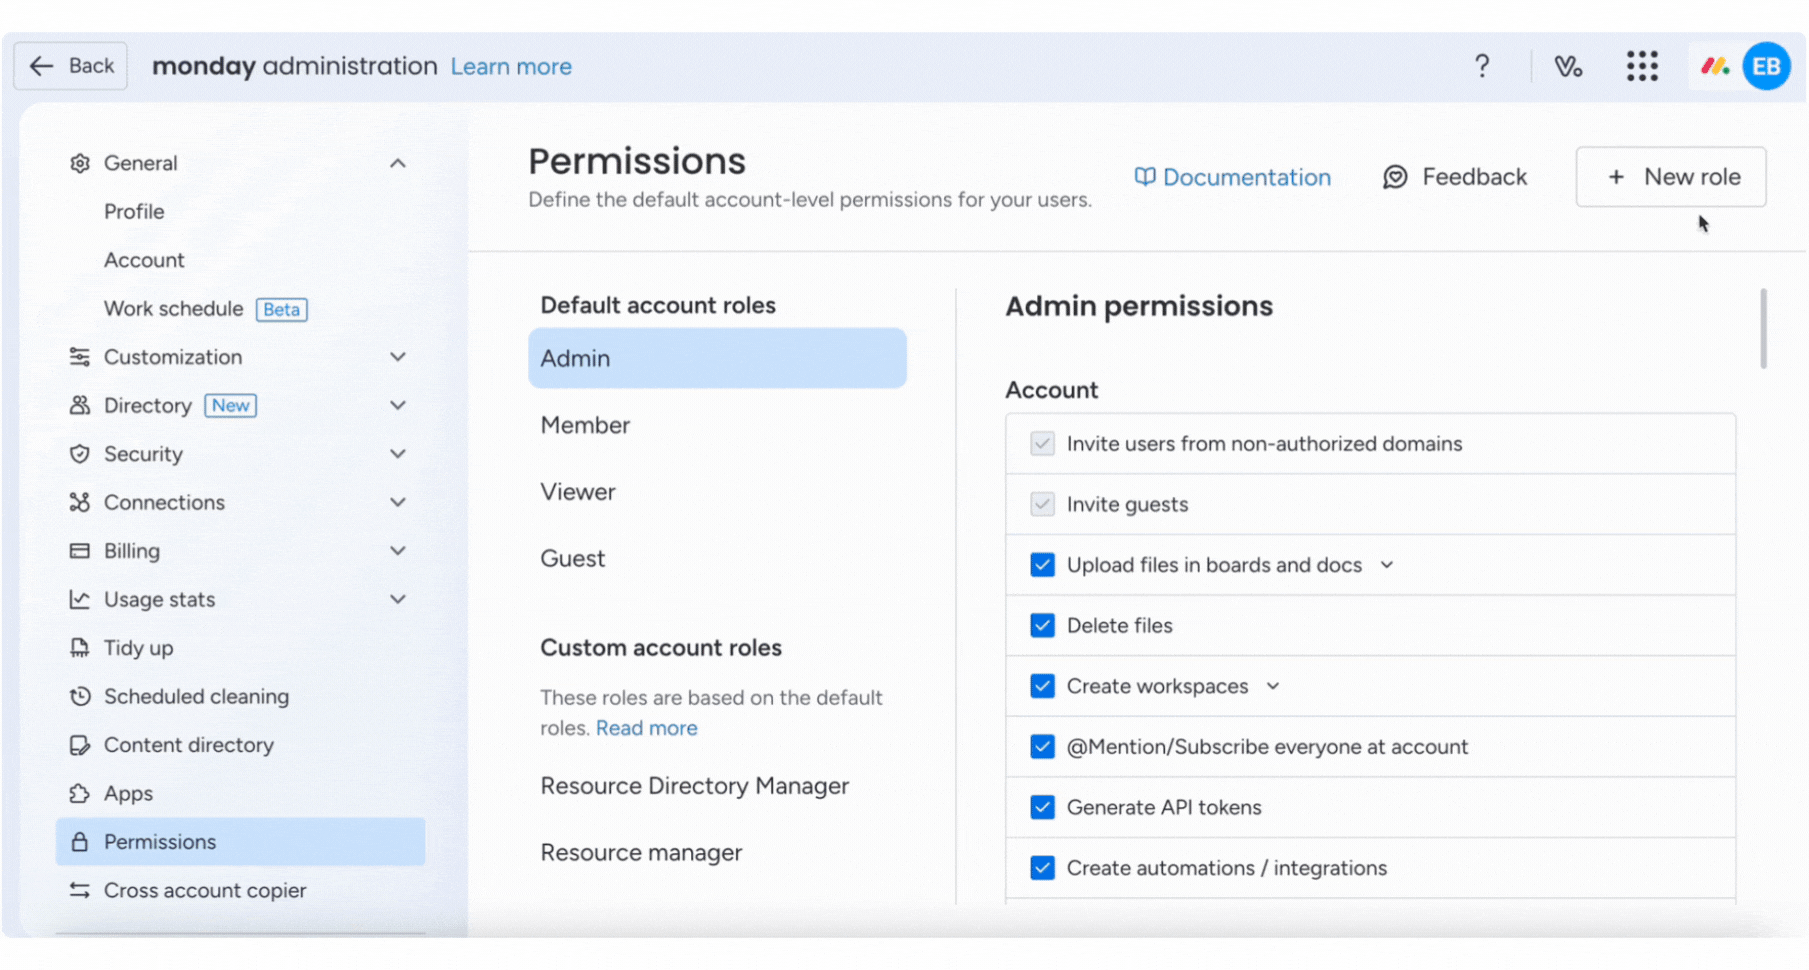Uncheck Create automations / integrations checkbox
Image resolution: width=1809 pixels, height=970 pixels.
tap(1042, 868)
